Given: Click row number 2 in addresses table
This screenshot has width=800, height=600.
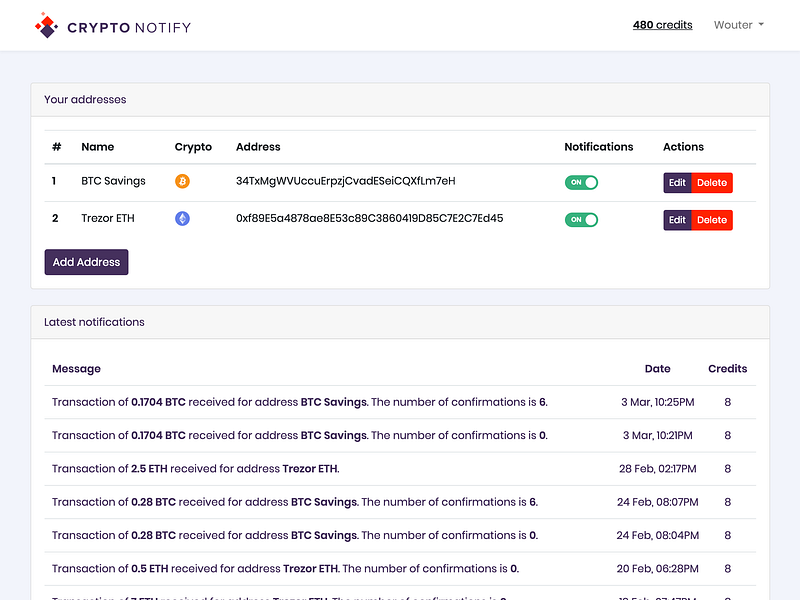Looking at the screenshot, I should [x=55, y=218].
